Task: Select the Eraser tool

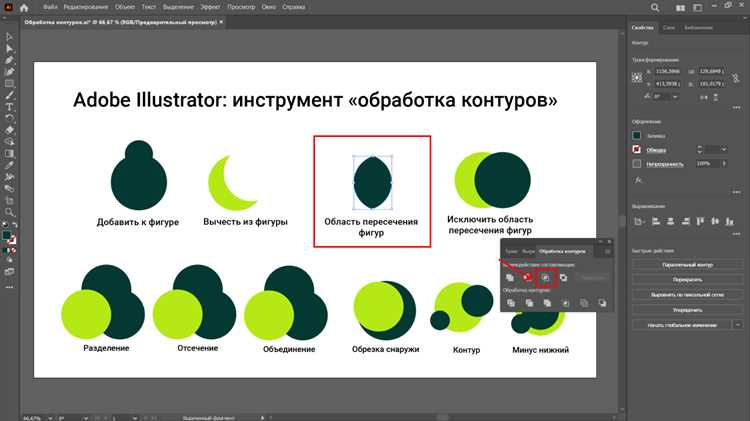Action: click(x=9, y=130)
